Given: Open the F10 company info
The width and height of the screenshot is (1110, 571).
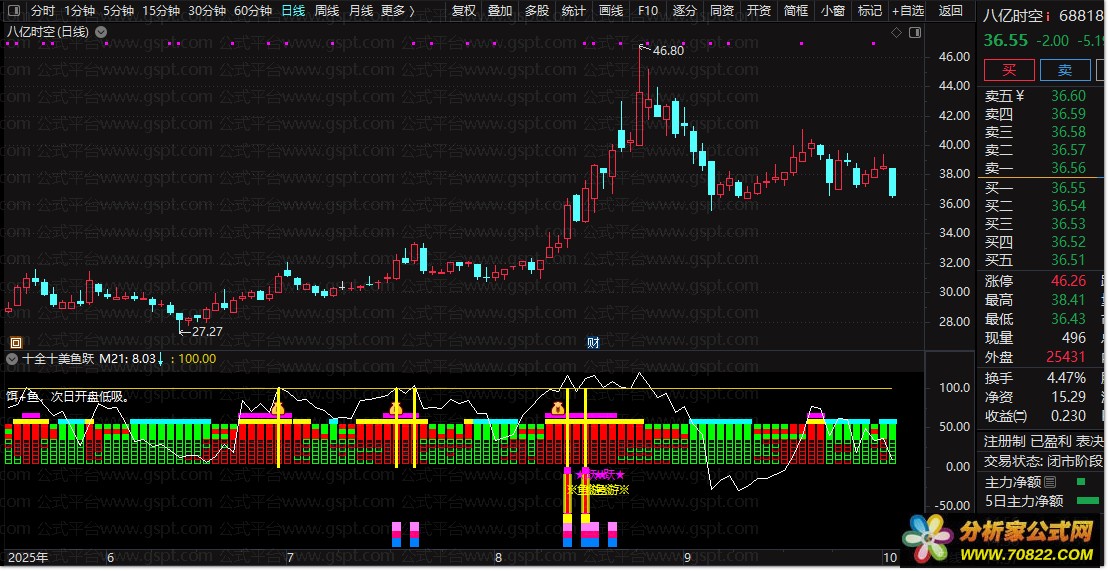Looking at the screenshot, I should tap(647, 11).
